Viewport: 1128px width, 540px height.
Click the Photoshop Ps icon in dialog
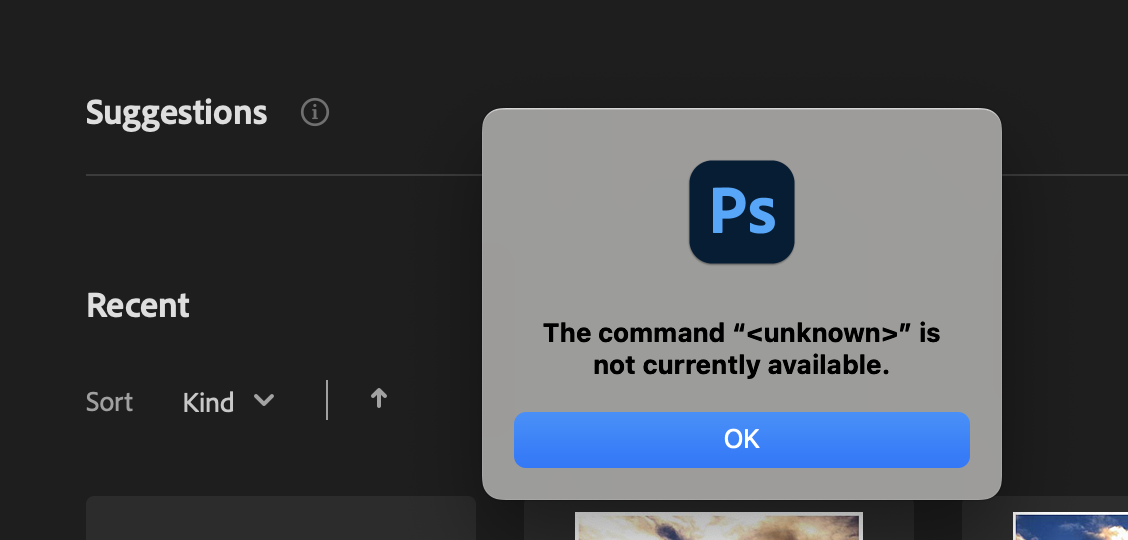tap(742, 212)
